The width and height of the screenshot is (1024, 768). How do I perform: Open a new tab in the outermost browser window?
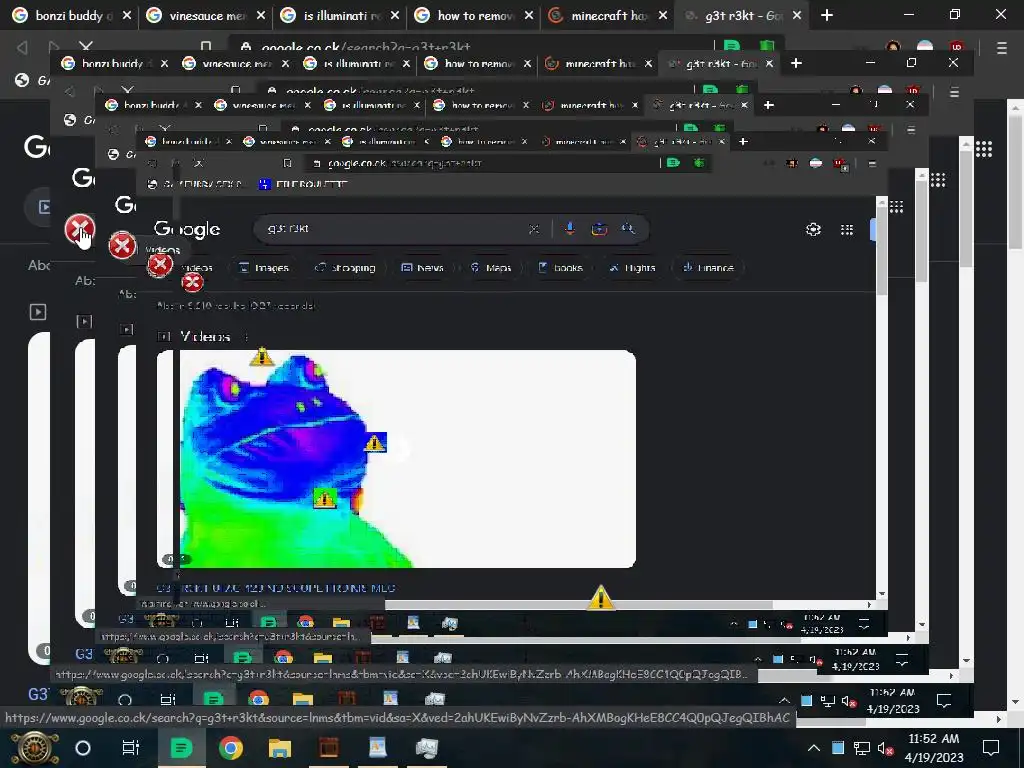(827, 15)
